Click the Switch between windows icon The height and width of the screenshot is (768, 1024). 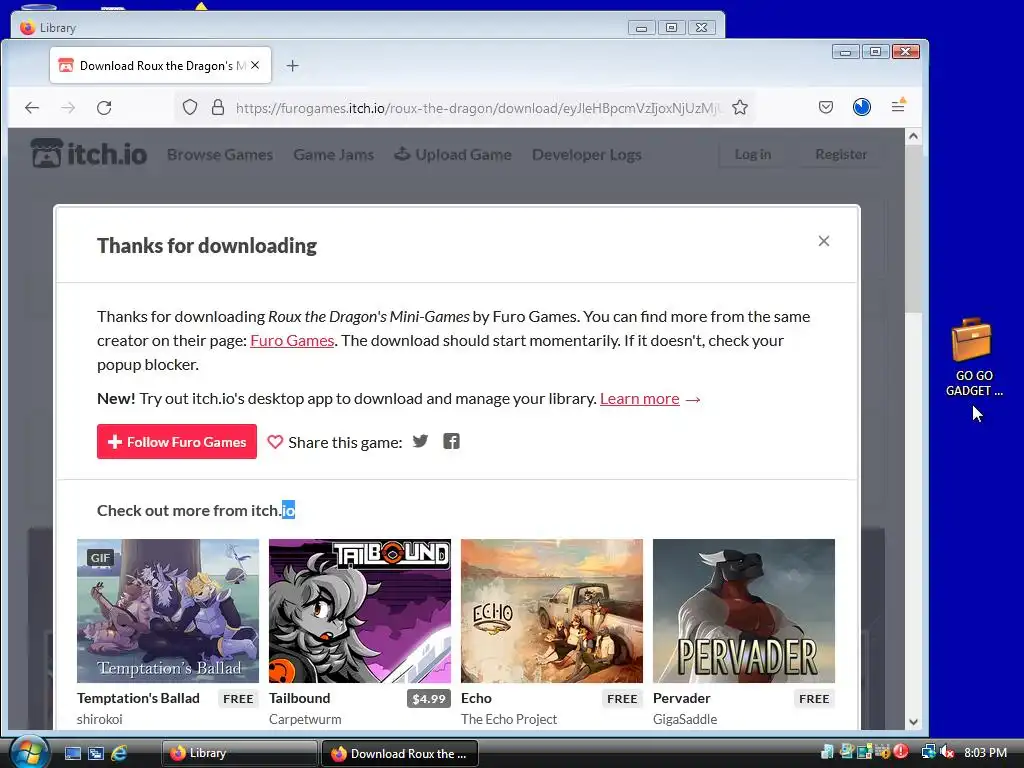coord(96,753)
